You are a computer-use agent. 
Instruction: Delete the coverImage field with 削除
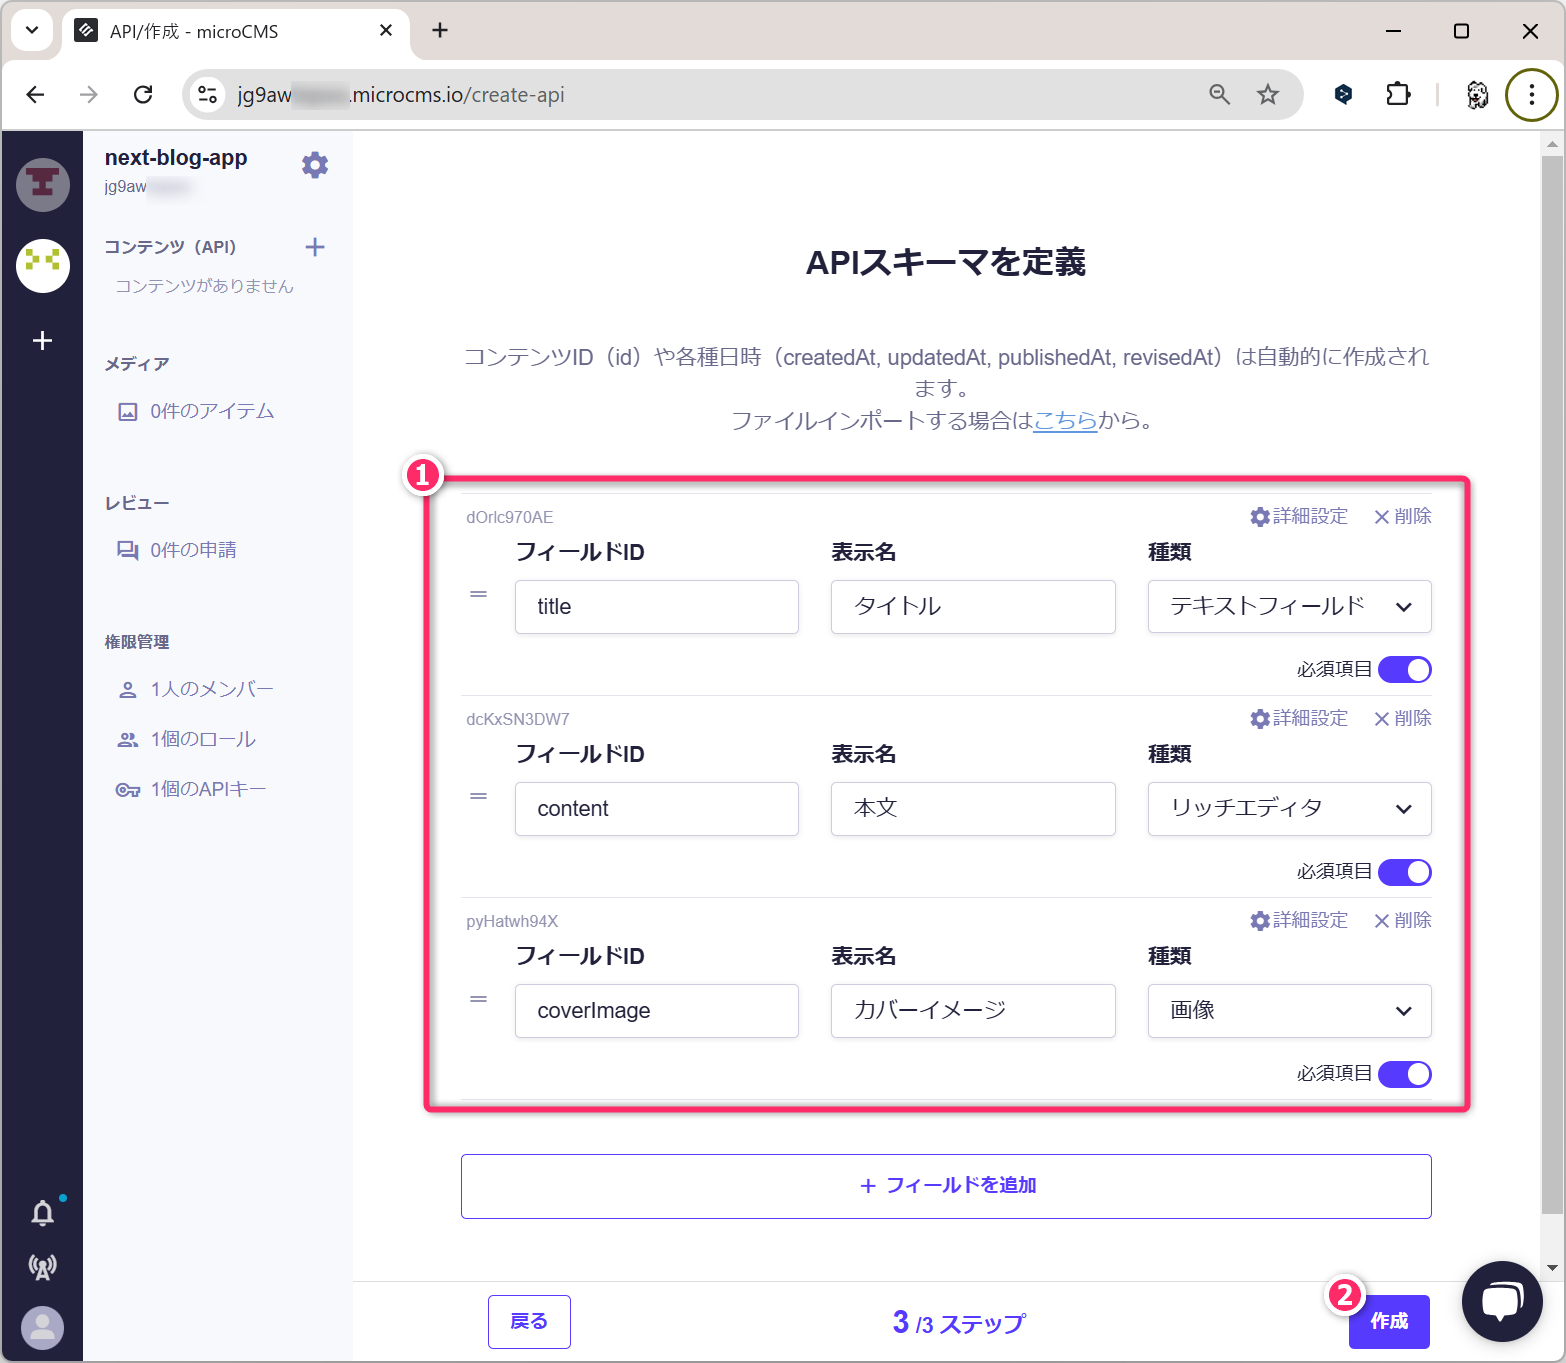[1402, 920]
